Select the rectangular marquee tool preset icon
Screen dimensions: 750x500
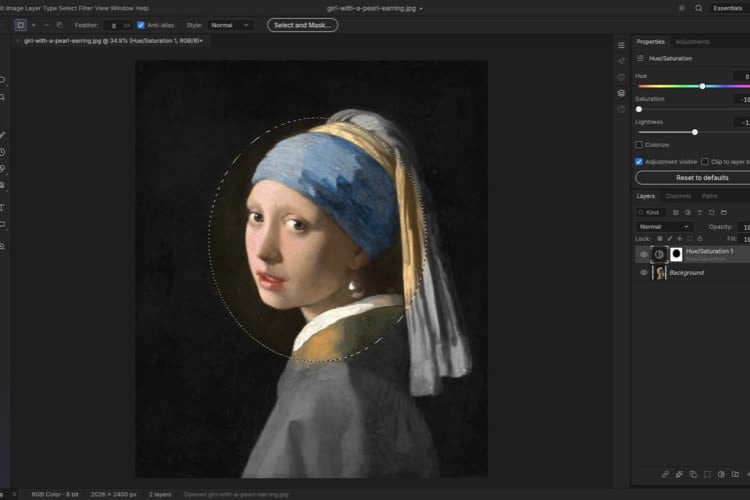pos(21,25)
